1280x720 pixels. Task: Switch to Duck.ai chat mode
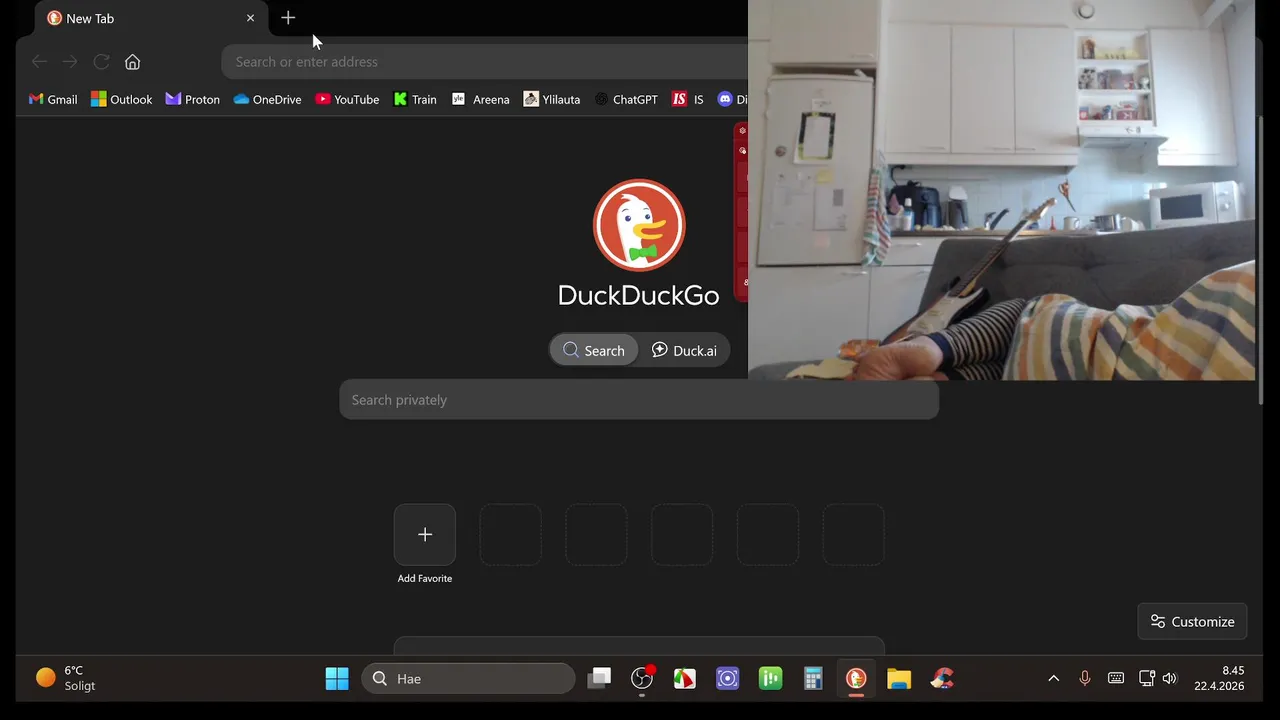pos(684,350)
